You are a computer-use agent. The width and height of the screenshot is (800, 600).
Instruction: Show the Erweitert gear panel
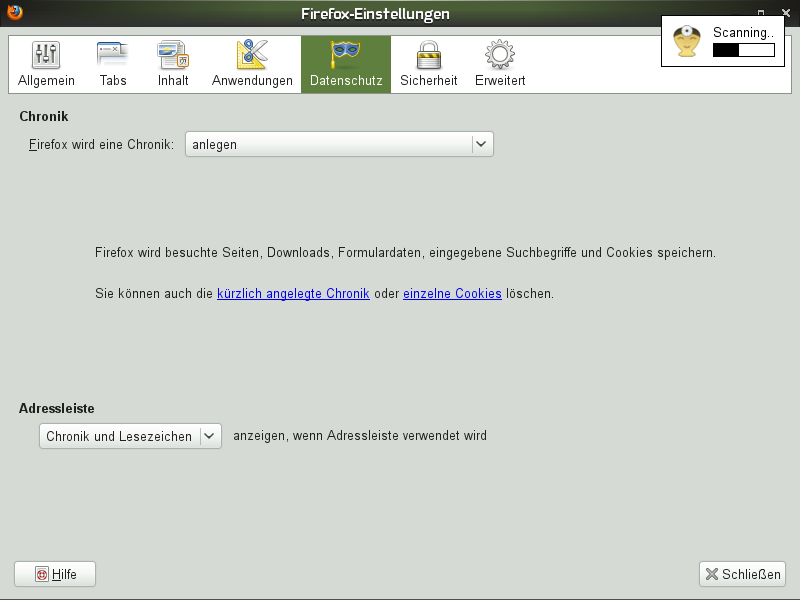click(x=500, y=64)
